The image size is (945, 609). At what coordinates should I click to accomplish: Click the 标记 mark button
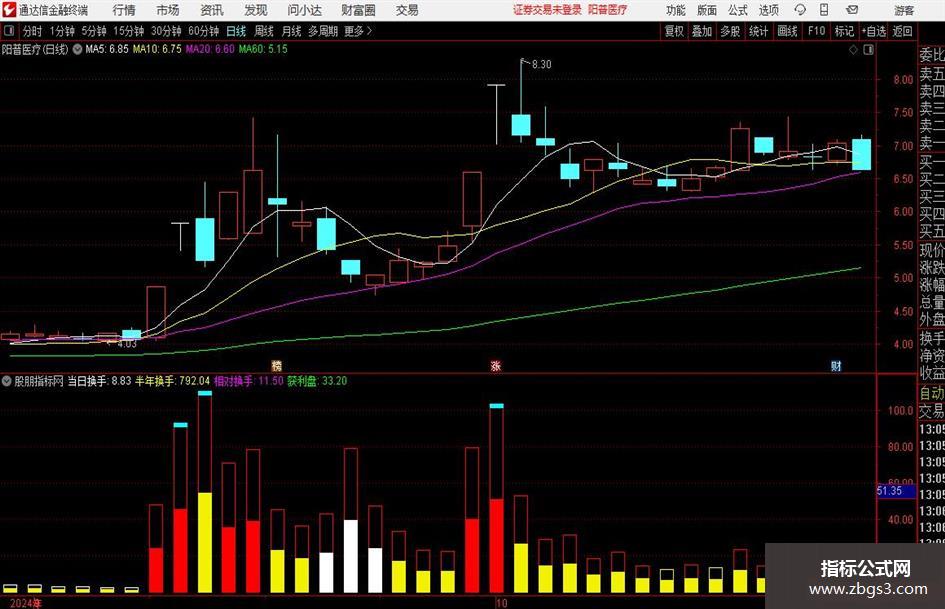(x=844, y=31)
